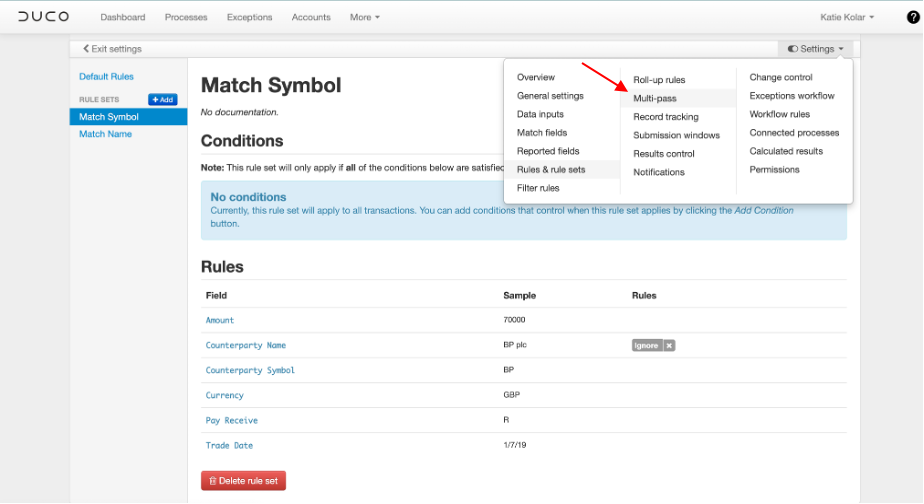This screenshot has width=924, height=504.
Task: Open Match fields settings
Action: pos(542,133)
